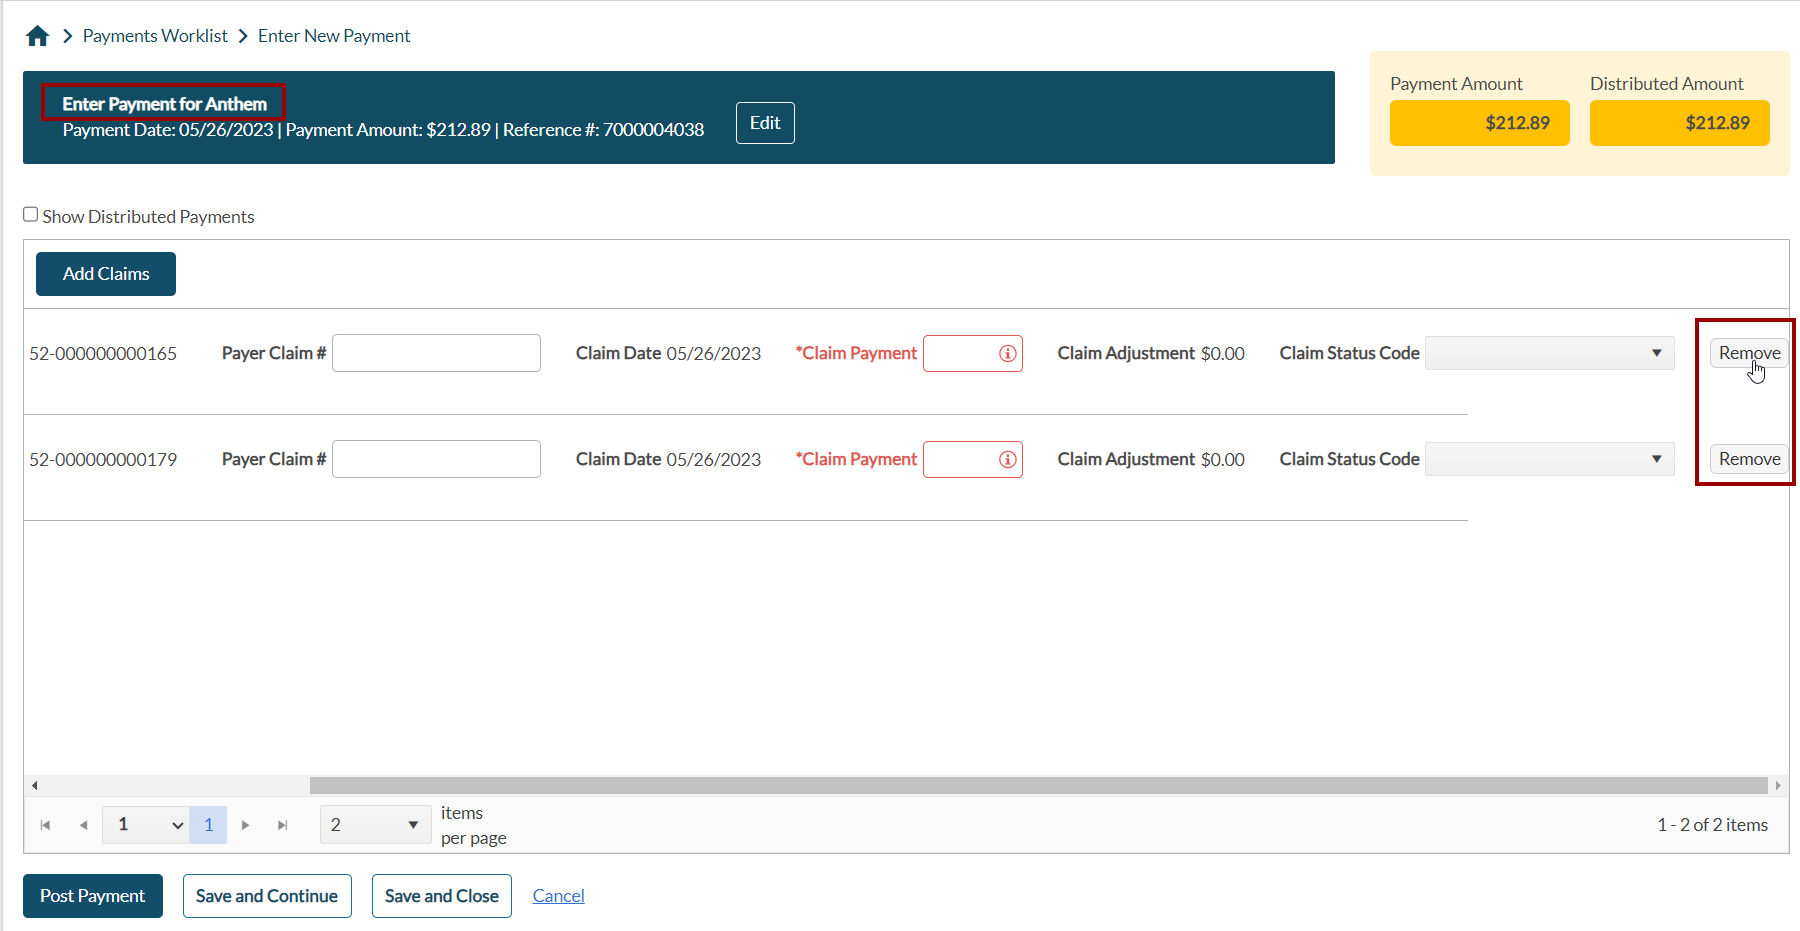Open the page number selector dropdown
The image size is (1800, 931).
click(146, 825)
